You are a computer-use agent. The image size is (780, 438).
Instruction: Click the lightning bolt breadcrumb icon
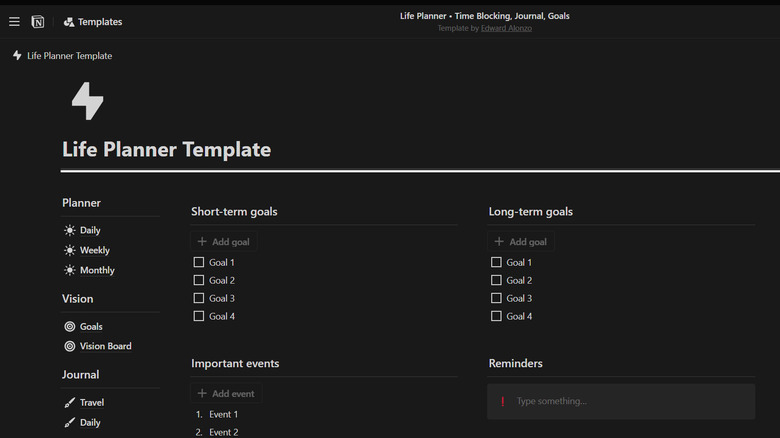[x=17, y=56]
